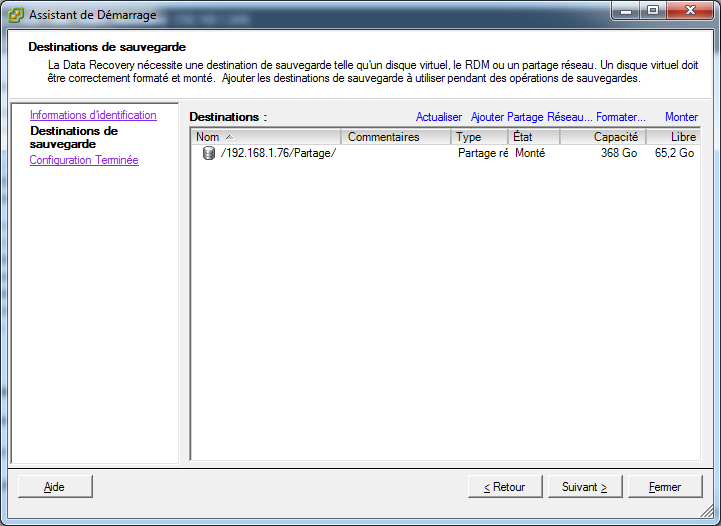
Task: Click the 'Monté' state cell
Action: coord(530,153)
